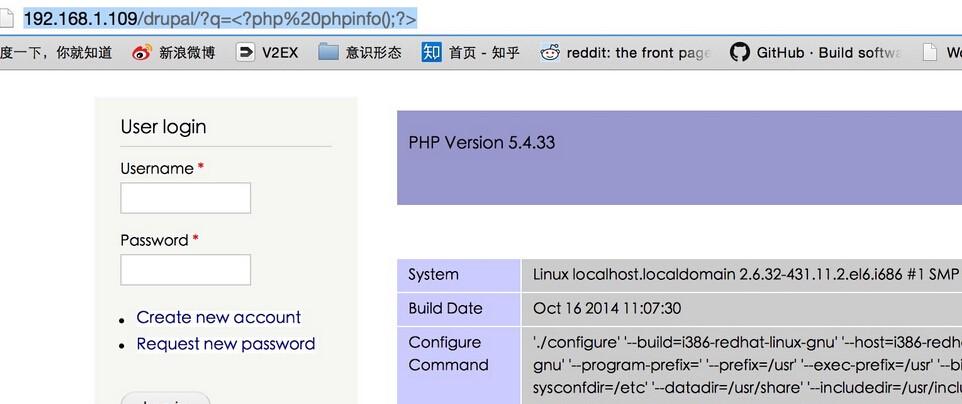Screen dimensions: 962x404
Task: Click the GitHub octocat bookmark icon
Action: (x=739, y=53)
